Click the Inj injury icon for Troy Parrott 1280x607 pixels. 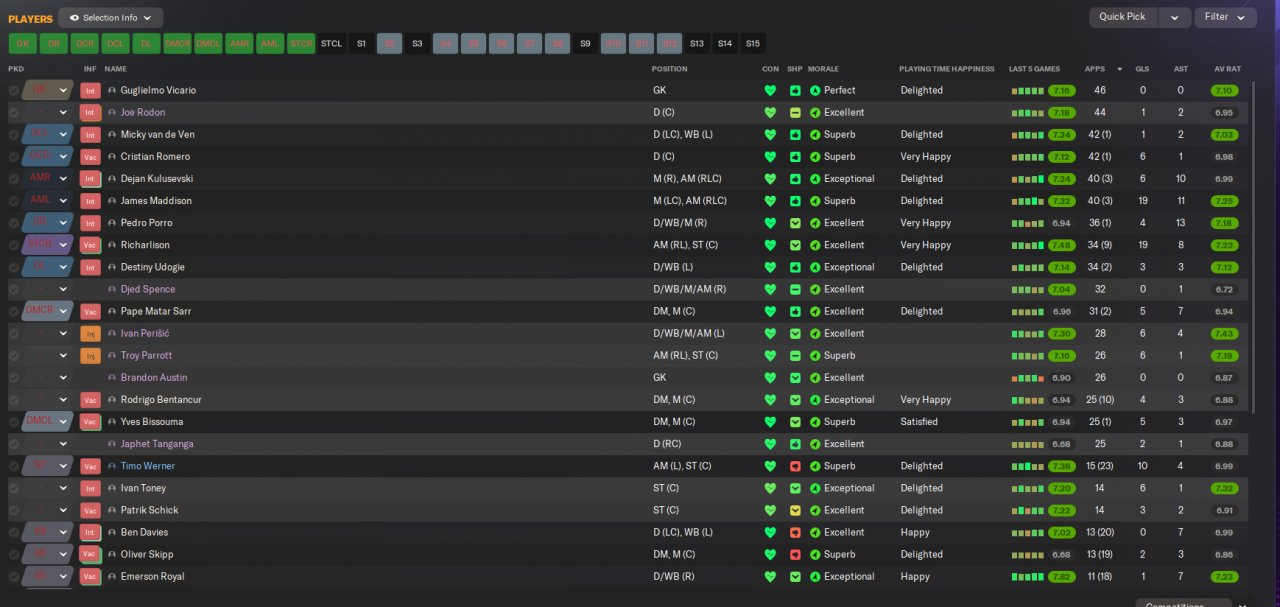(x=90, y=355)
